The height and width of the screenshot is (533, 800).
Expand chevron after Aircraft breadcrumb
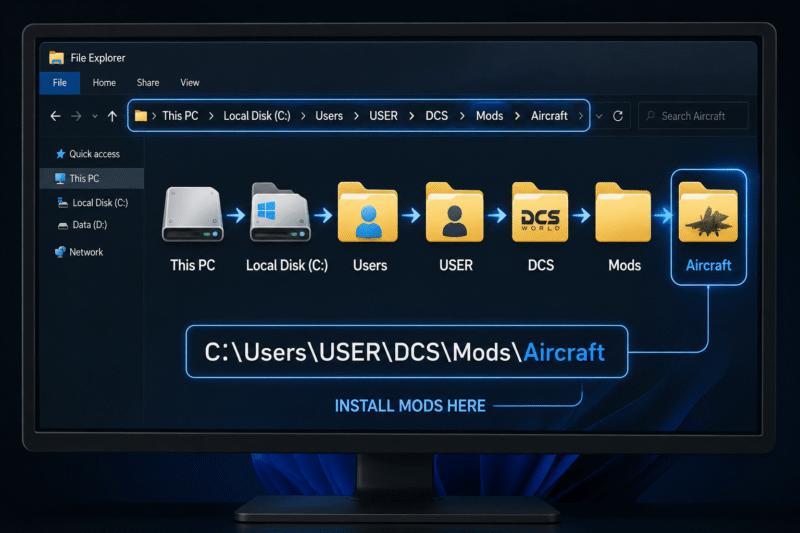[581, 116]
